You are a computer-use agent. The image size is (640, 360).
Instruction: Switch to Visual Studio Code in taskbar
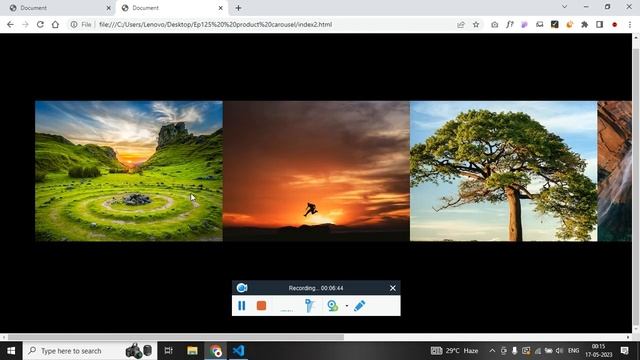239,351
